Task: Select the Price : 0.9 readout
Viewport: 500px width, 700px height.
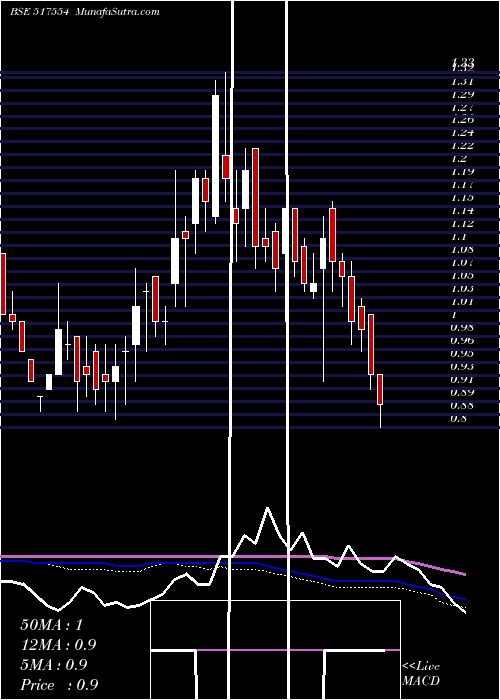Action: (x=59, y=685)
